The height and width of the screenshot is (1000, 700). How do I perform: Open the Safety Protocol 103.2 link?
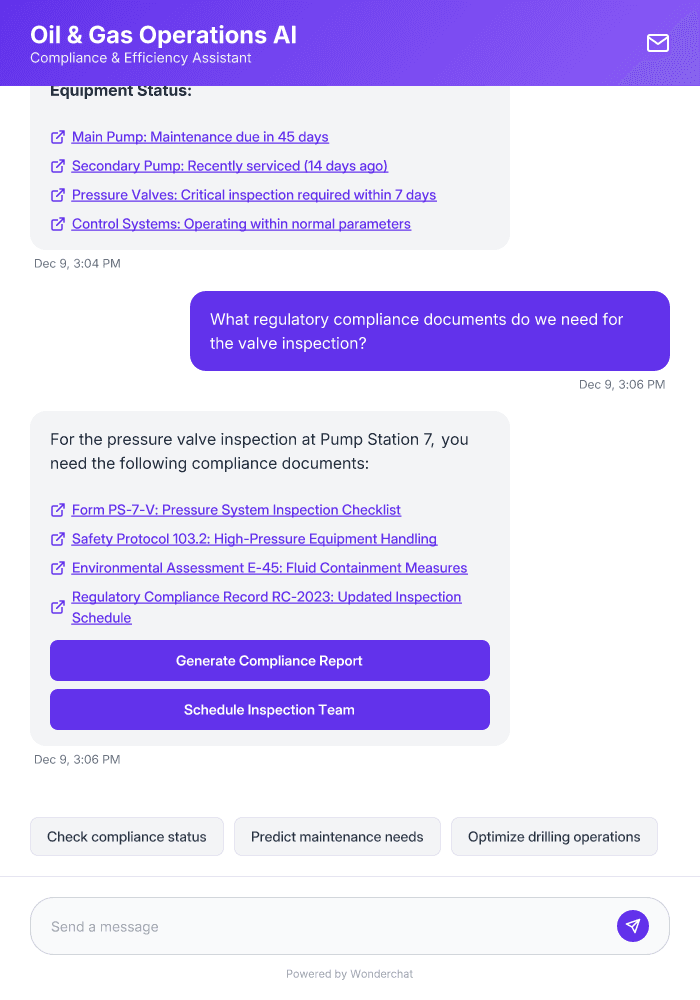[255, 539]
